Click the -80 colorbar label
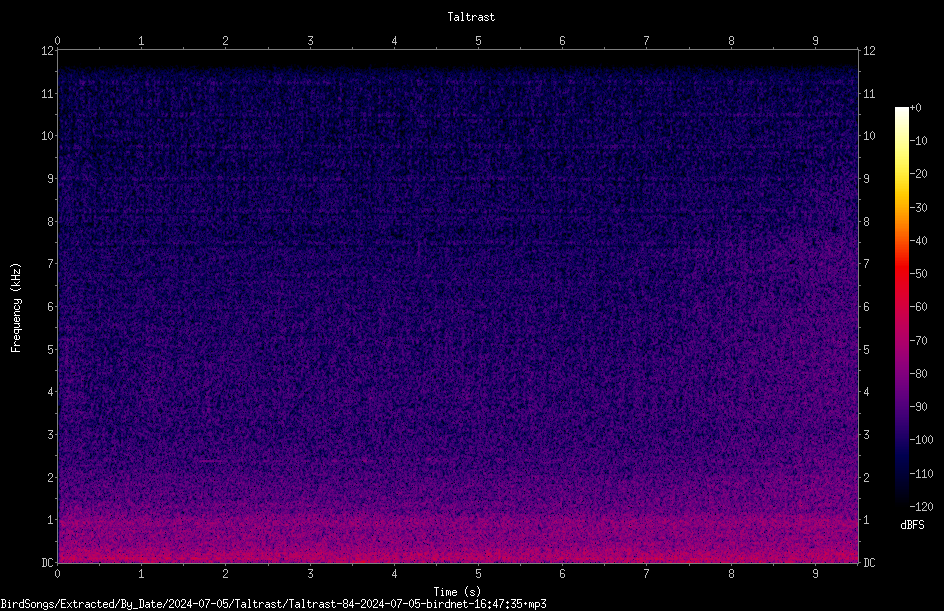 (918, 374)
